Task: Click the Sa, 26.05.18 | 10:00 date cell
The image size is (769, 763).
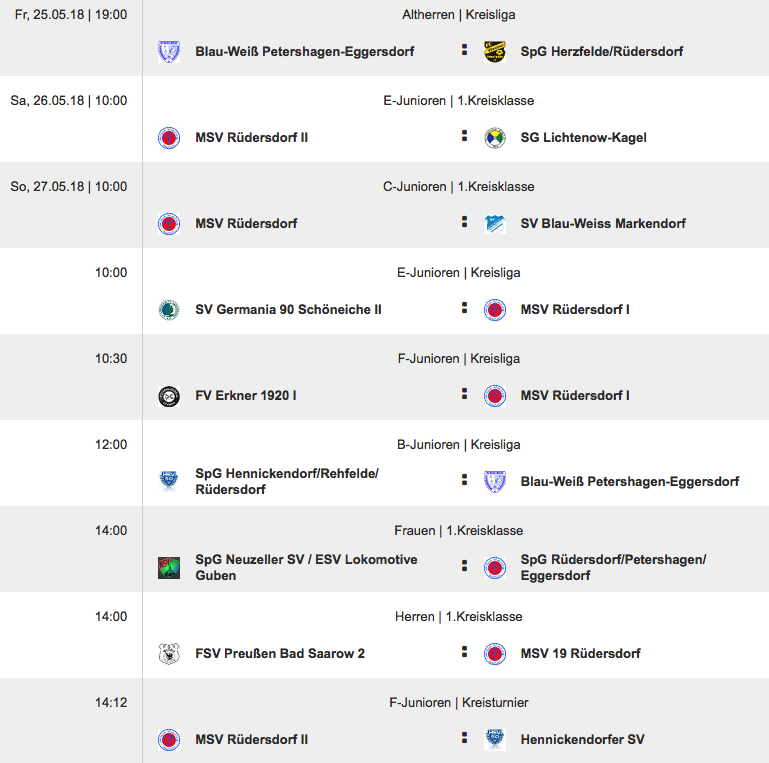Action: point(68,101)
